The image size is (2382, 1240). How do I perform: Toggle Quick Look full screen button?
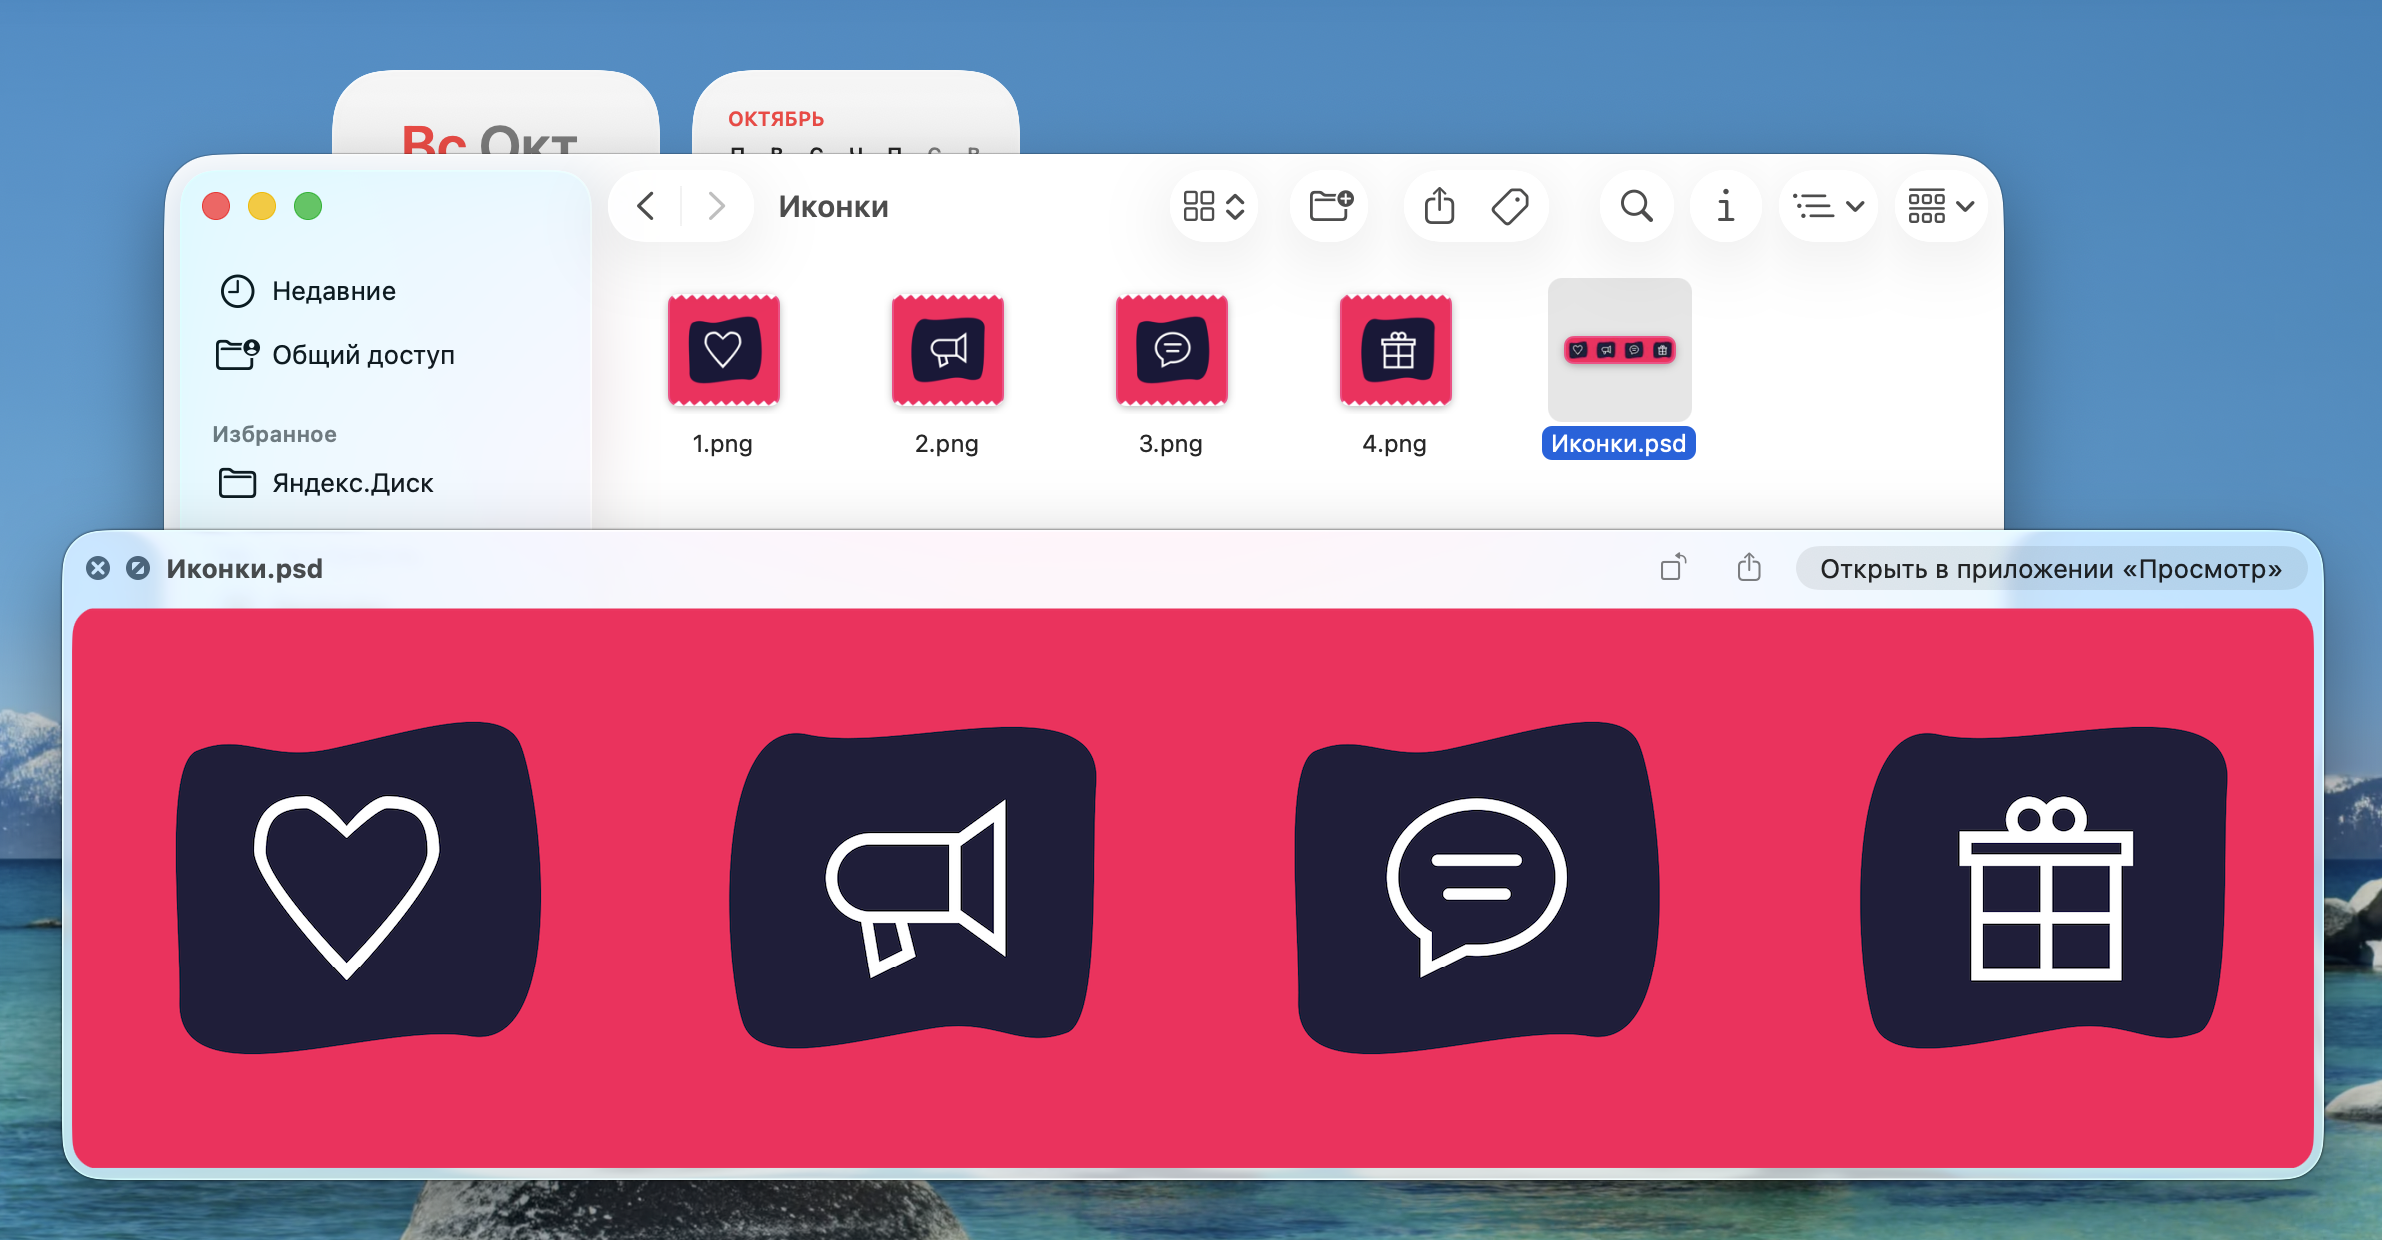tap(138, 568)
